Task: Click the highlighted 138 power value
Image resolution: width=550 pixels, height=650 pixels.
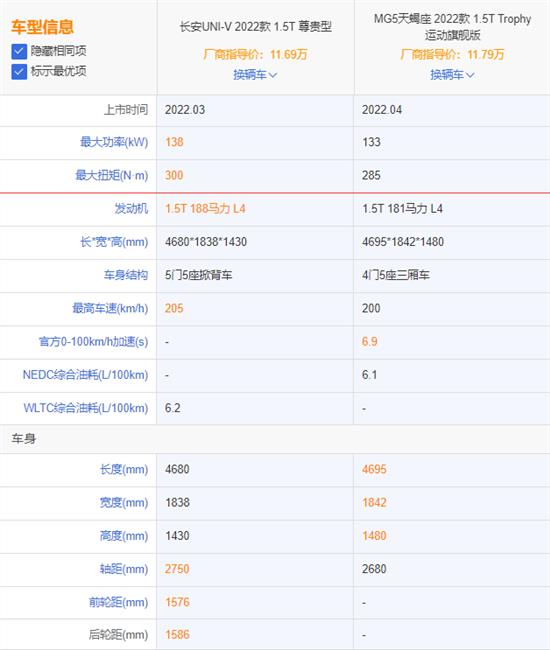Action: (174, 142)
